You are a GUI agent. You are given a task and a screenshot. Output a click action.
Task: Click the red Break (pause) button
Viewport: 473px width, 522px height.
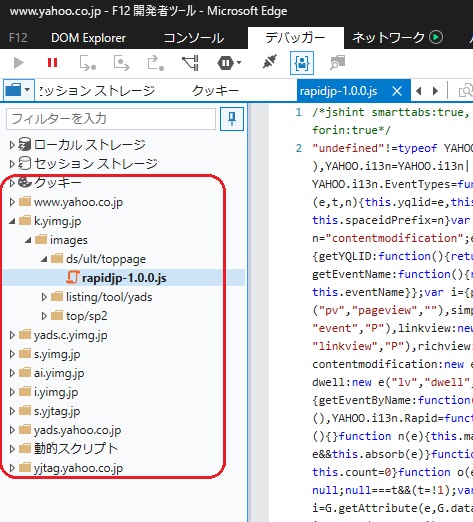point(52,63)
